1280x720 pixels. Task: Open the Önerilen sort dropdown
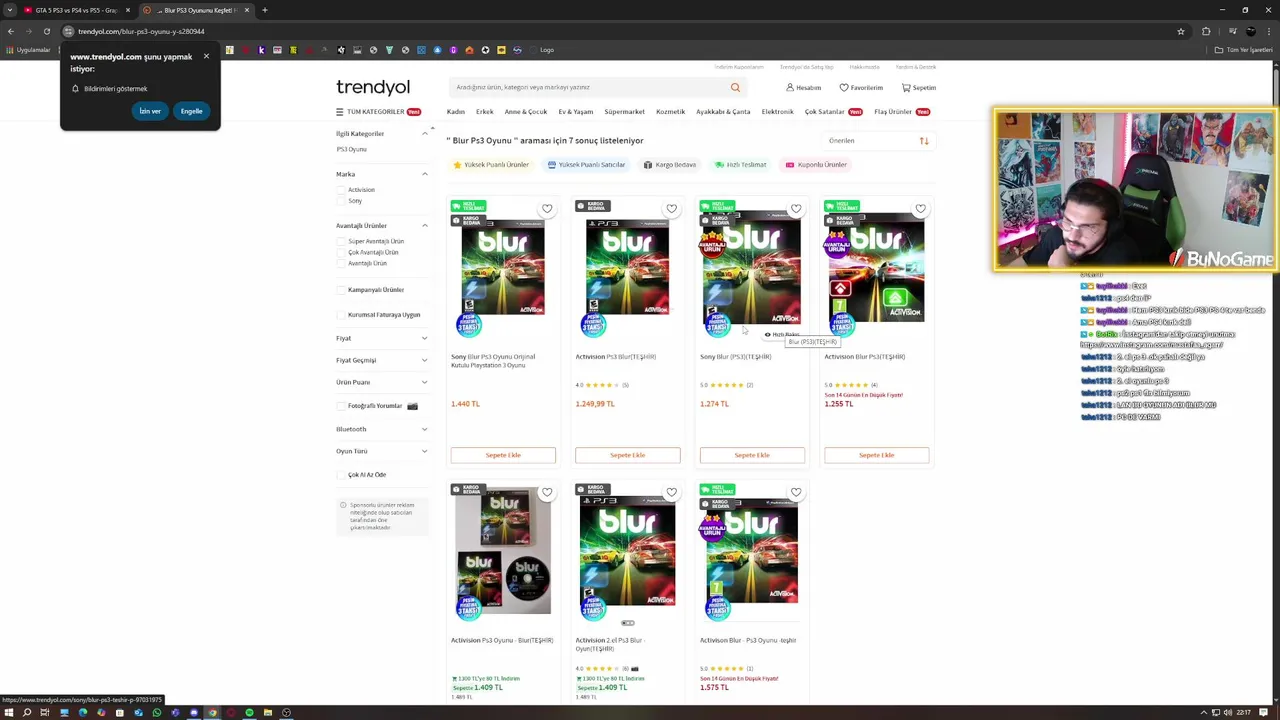(878, 141)
